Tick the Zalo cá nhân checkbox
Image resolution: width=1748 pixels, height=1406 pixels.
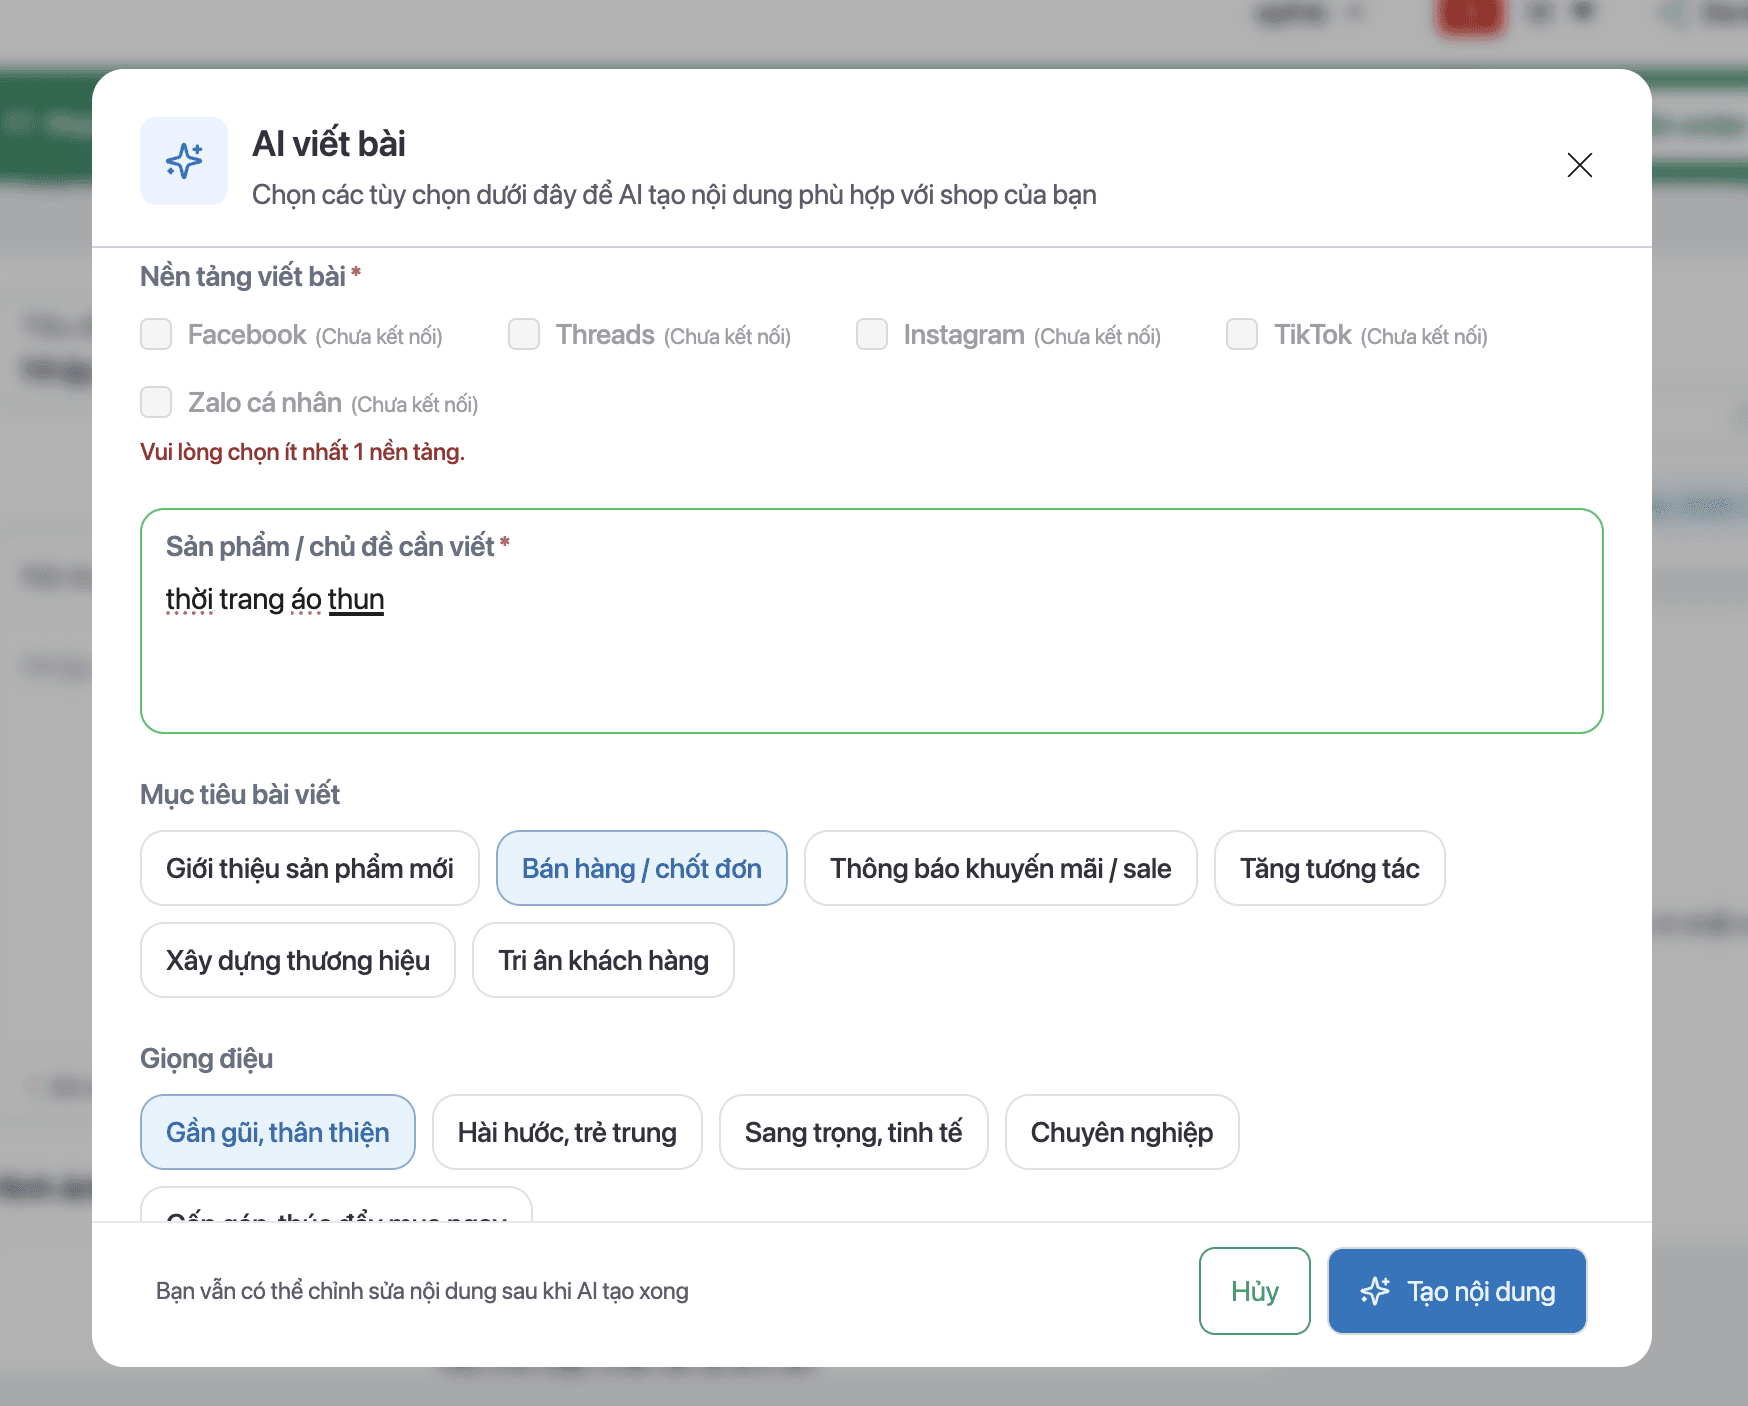pyautogui.click(x=156, y=402)
